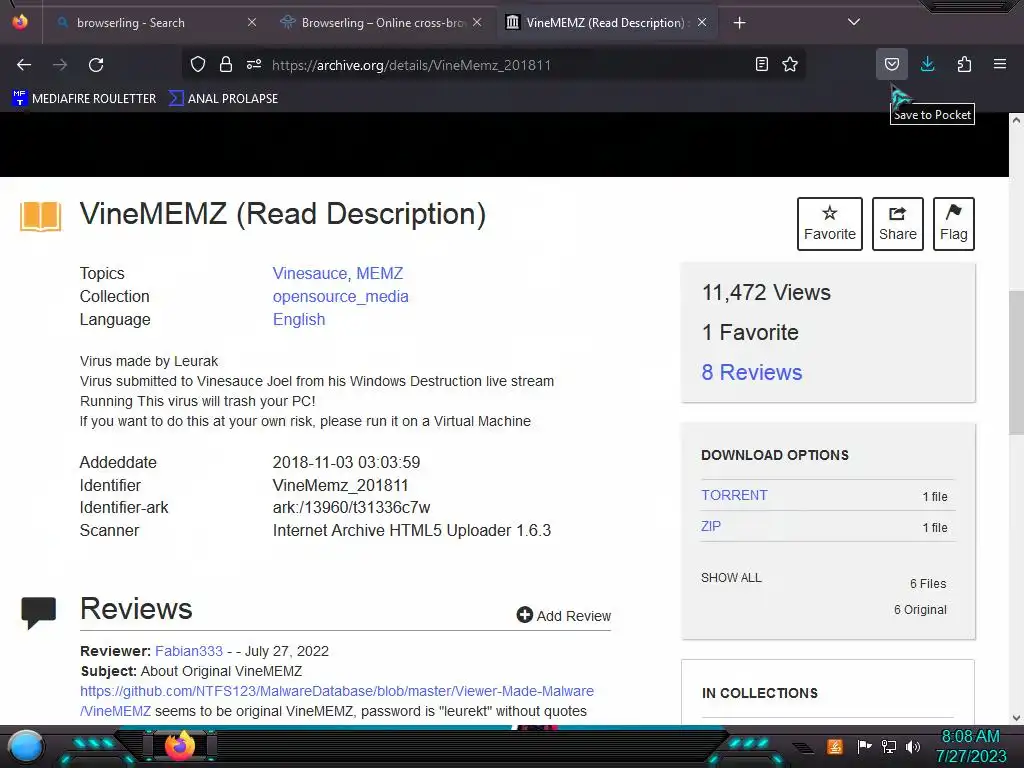Click the forward navigation arrow
Viewport: 1024px width, 768px height.
click(60, 65)
